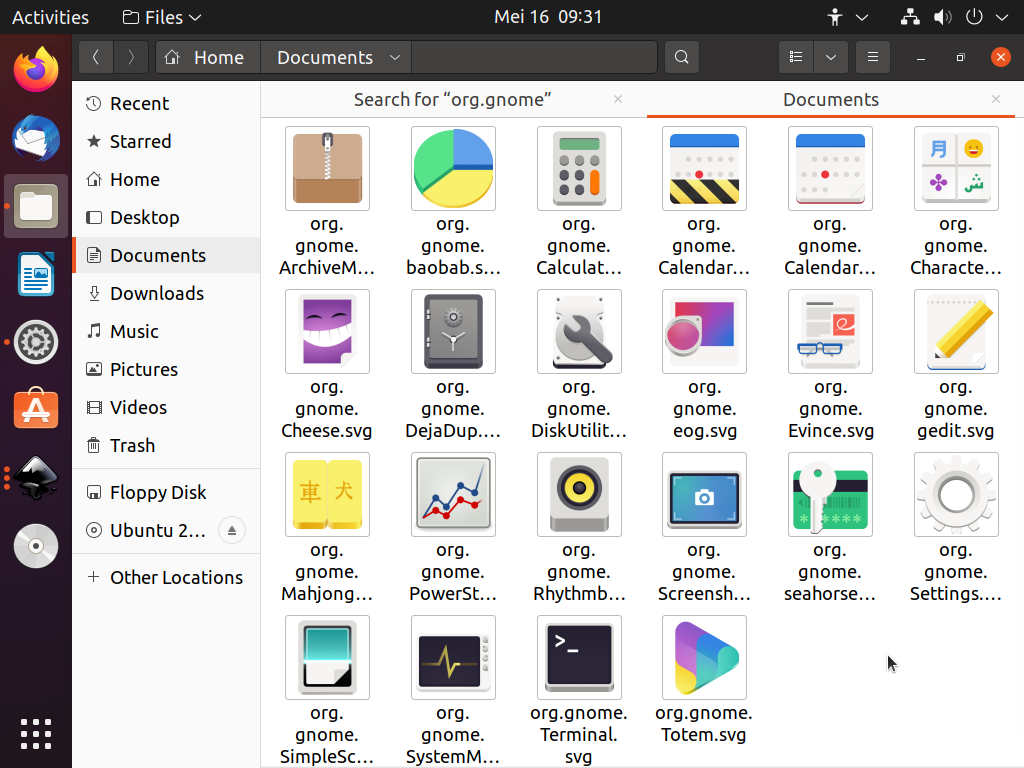Open Videos in the sidebar
Image resolution: width=1024 pixels, height=768 pixels.
tap(167, 407)
